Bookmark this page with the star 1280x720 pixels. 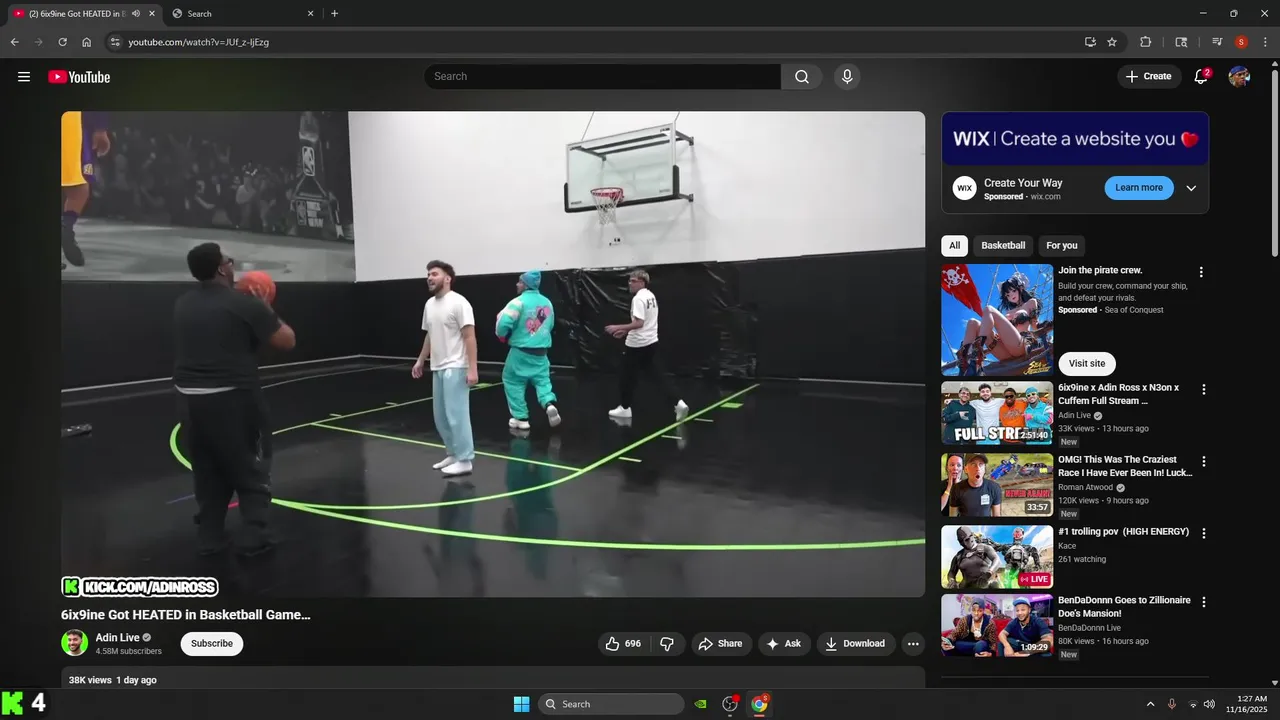[1112, 42]
